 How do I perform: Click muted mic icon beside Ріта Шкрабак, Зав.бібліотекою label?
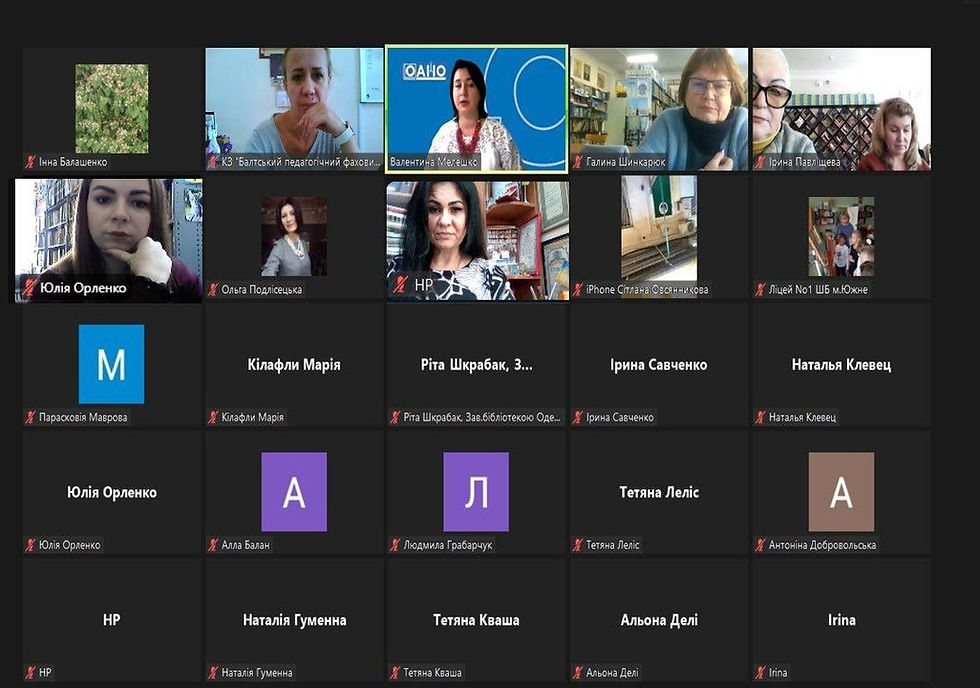[x=394, y=417]
